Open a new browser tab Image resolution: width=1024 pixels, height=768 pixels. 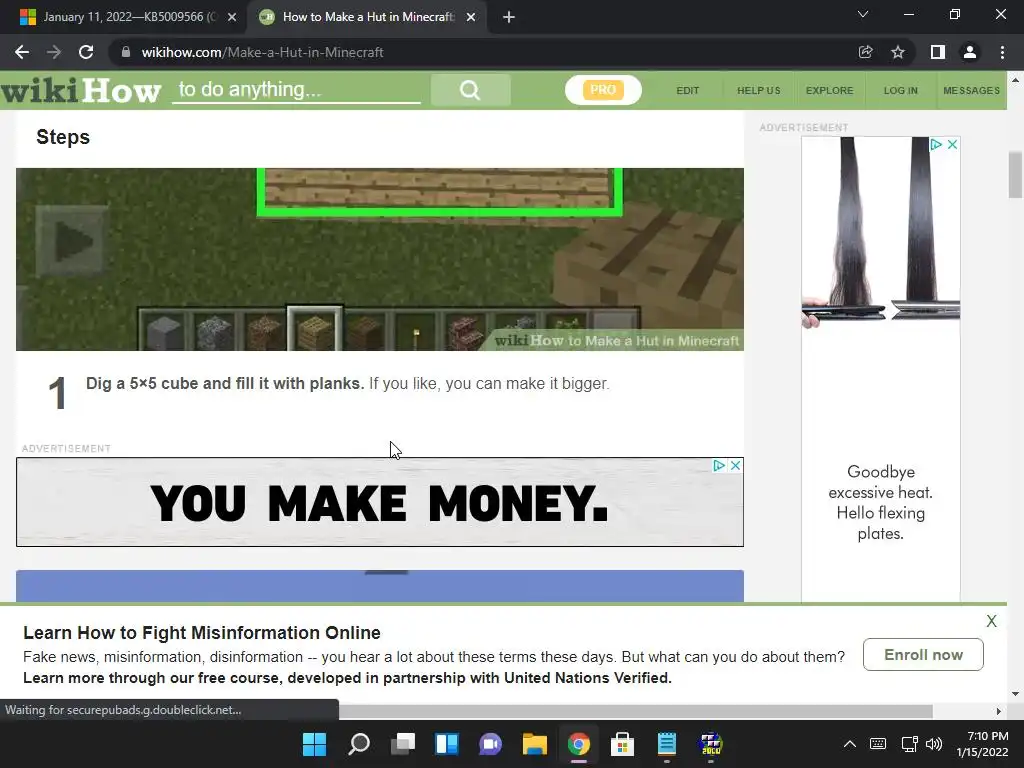click(x=509, y=17)
